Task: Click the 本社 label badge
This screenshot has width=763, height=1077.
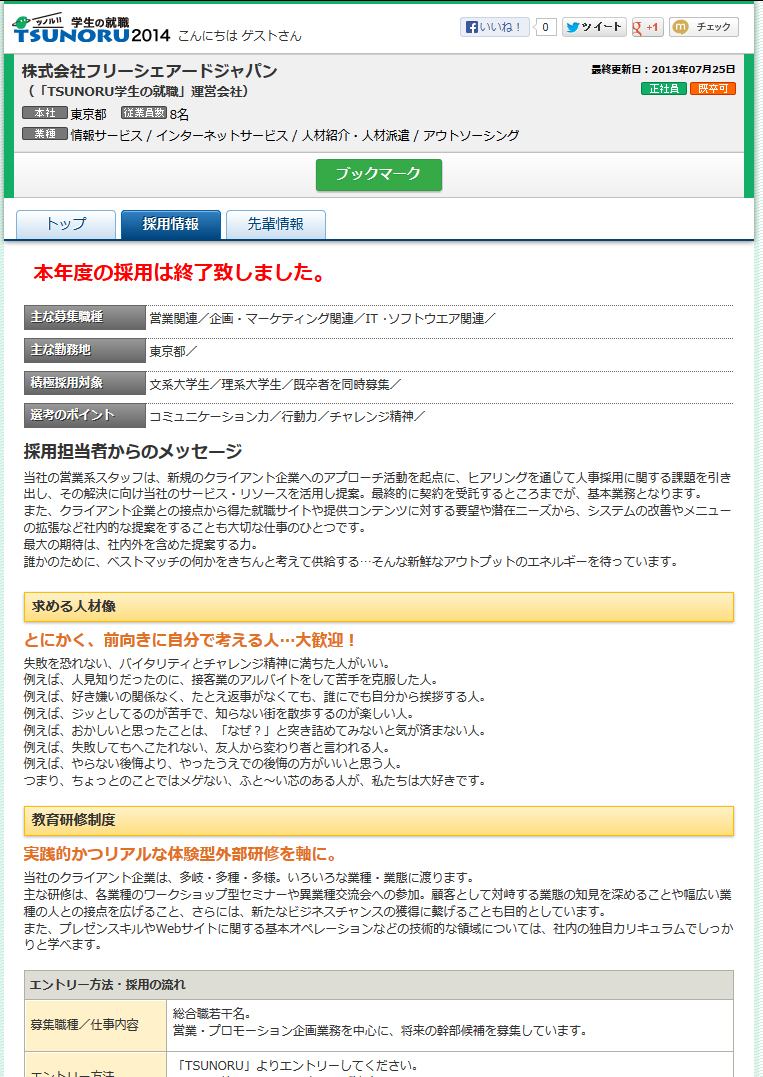Action: point(45,113)
